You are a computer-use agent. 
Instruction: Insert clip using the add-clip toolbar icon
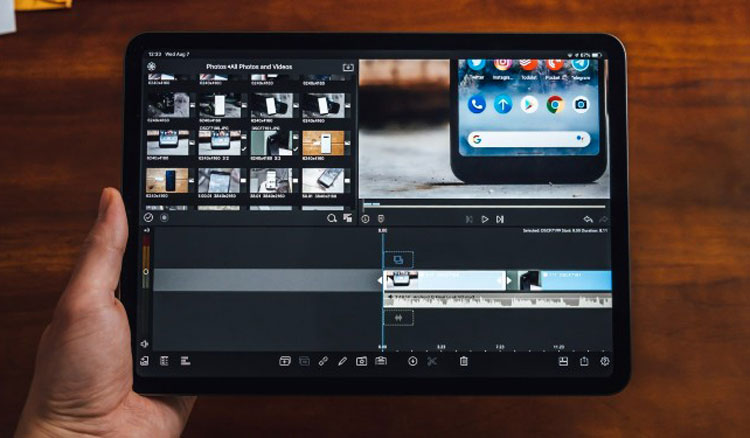pos(285,361)
